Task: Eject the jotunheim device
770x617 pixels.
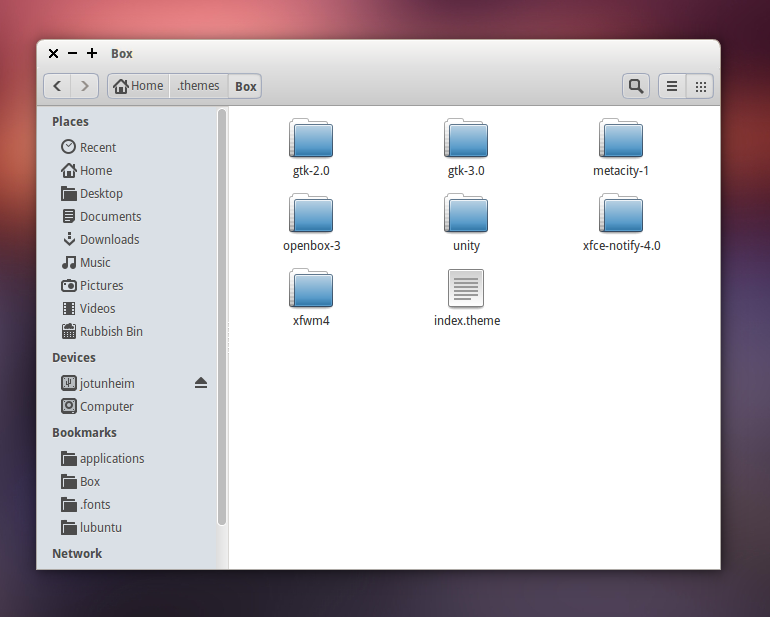Action: click(200, 383)
